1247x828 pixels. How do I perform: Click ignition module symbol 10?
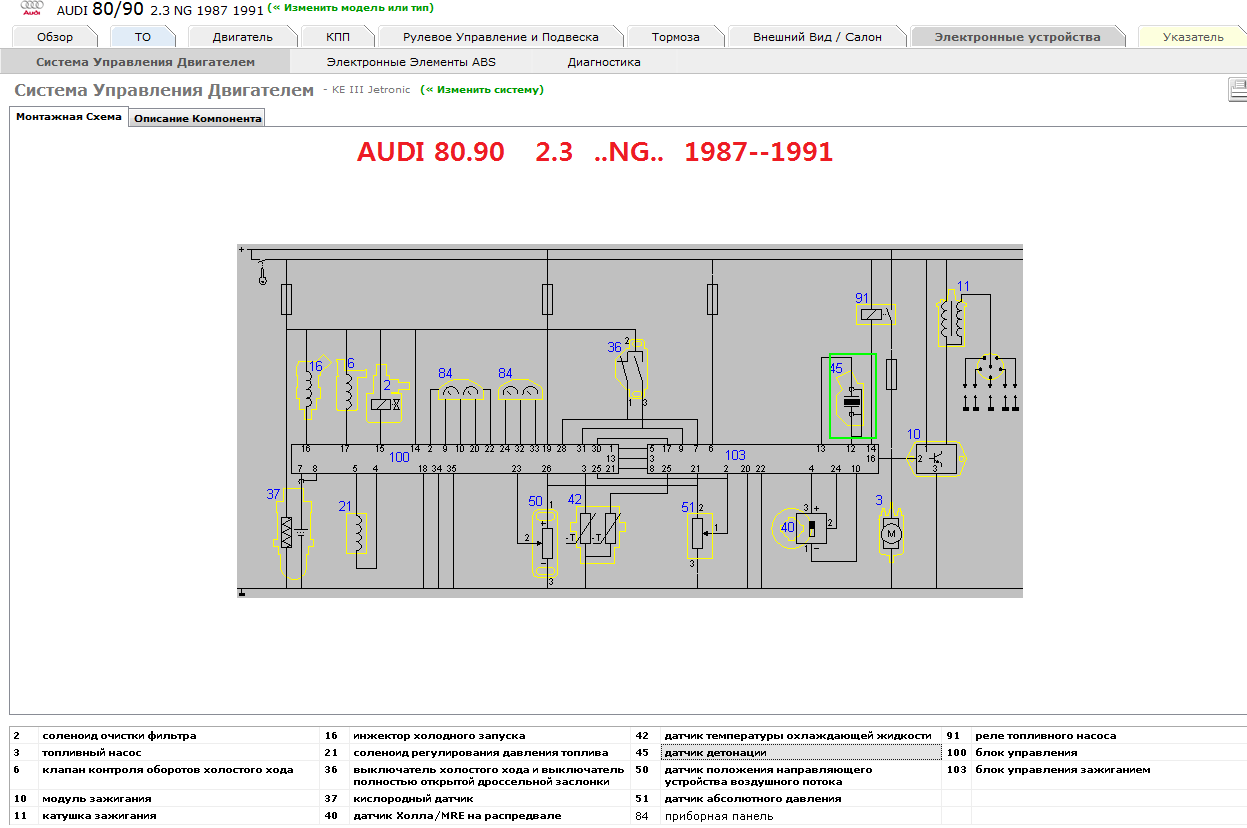coord(936,459)
